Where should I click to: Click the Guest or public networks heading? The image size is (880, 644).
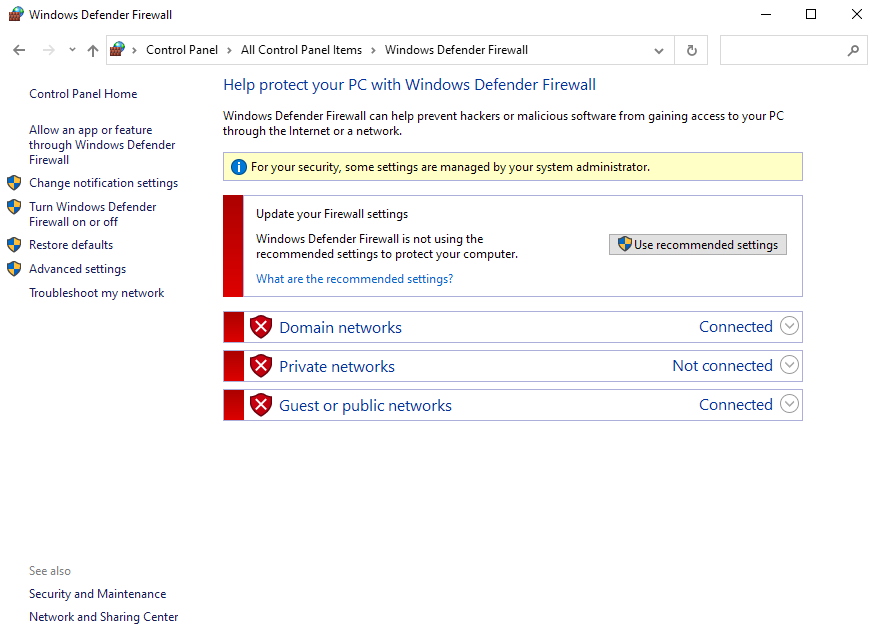click(x=365, y=406)
